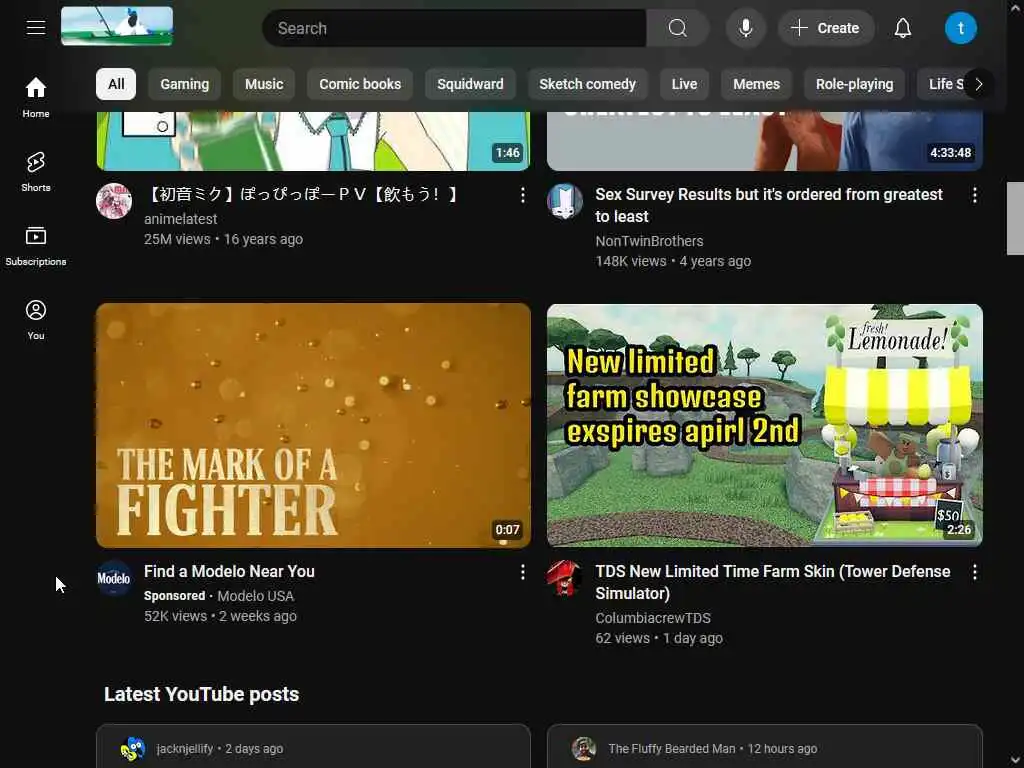Open jacknjellify post author name
This screenshot has height=768, width=1024.
[x=185, y=748]
